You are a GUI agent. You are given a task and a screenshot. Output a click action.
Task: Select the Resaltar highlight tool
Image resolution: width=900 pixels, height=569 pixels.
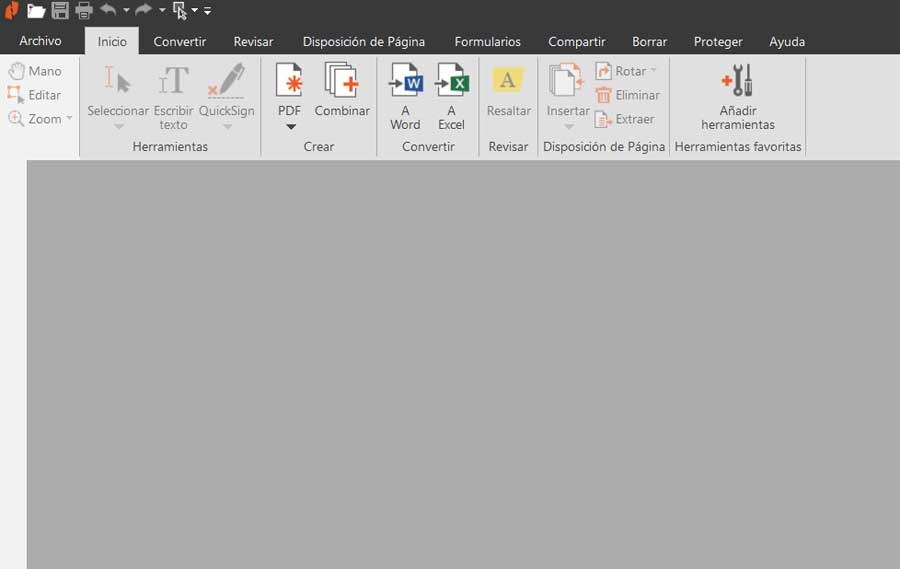[x=508, y=90]
